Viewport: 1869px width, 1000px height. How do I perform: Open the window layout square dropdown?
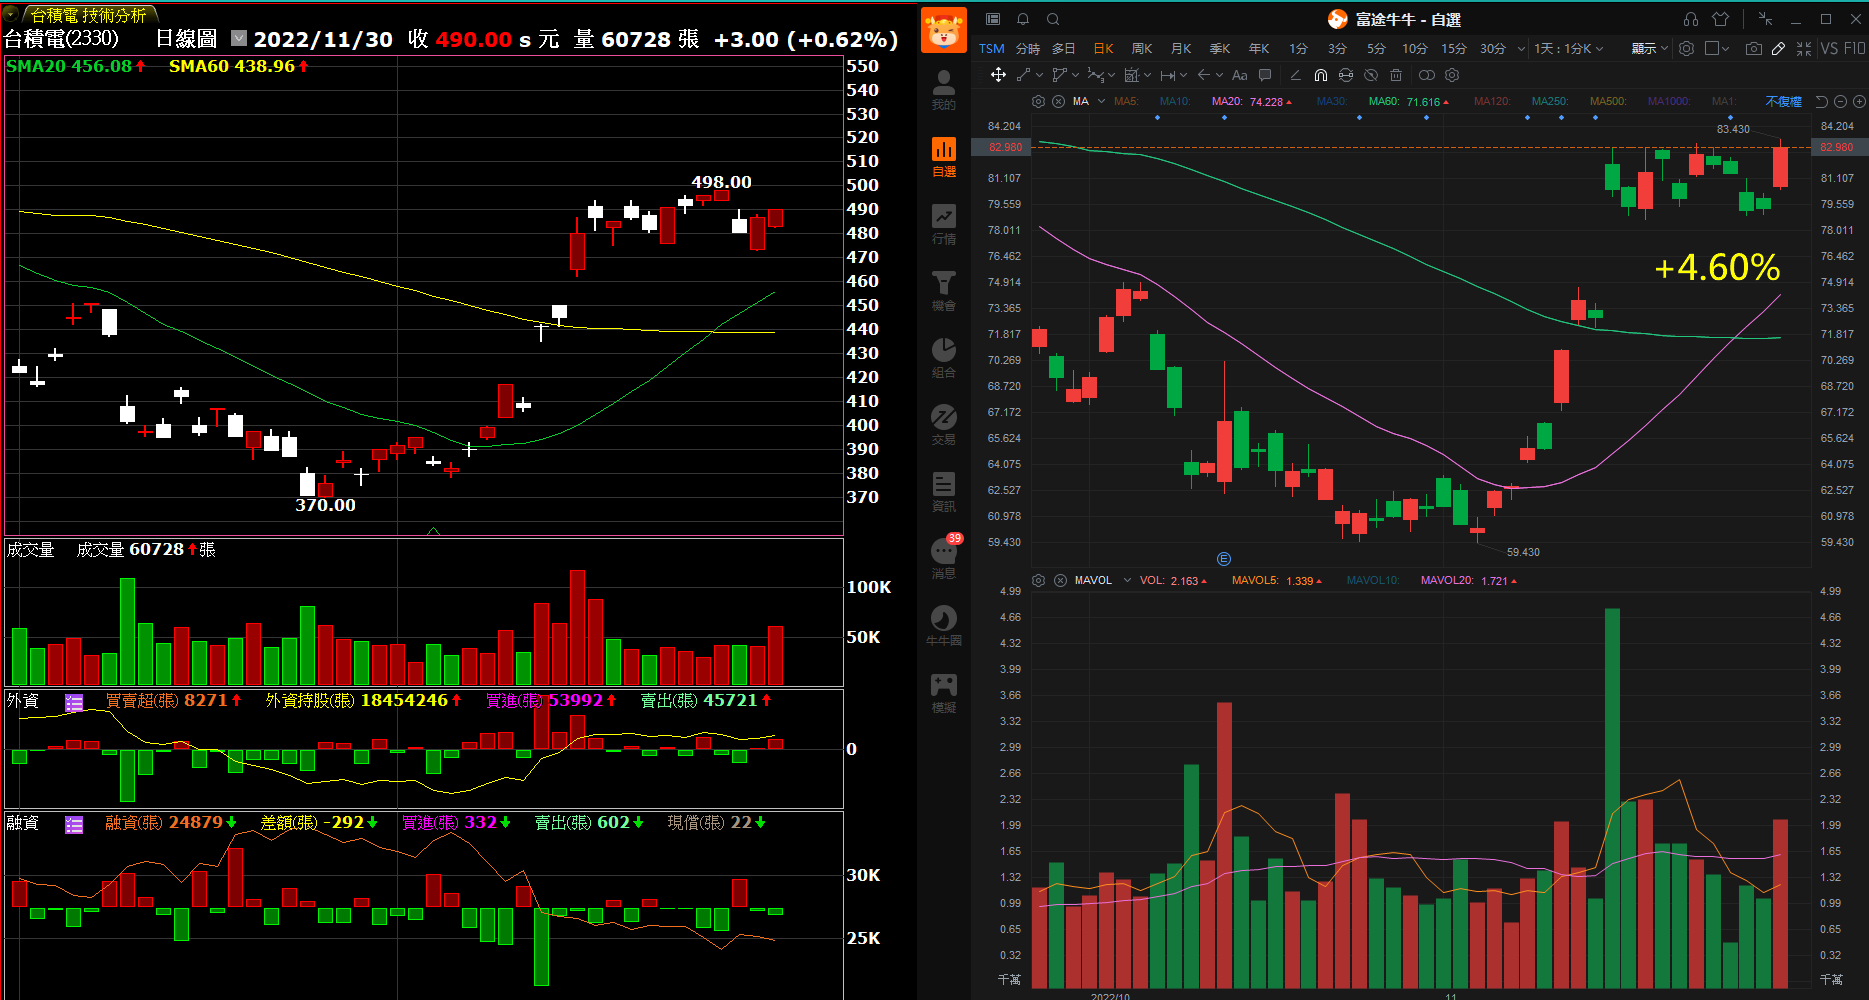(x=1717, y=48)
